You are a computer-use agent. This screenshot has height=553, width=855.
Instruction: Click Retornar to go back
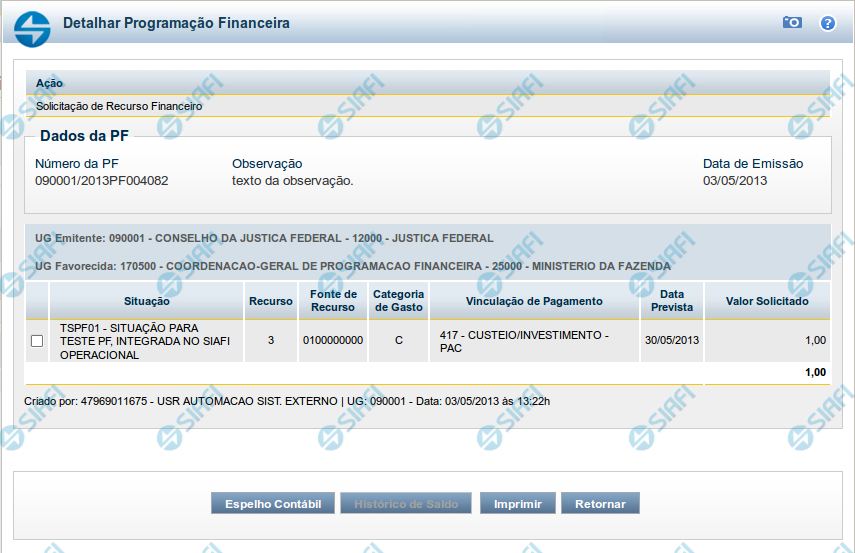pyautogui.click(x=600, y=504)
